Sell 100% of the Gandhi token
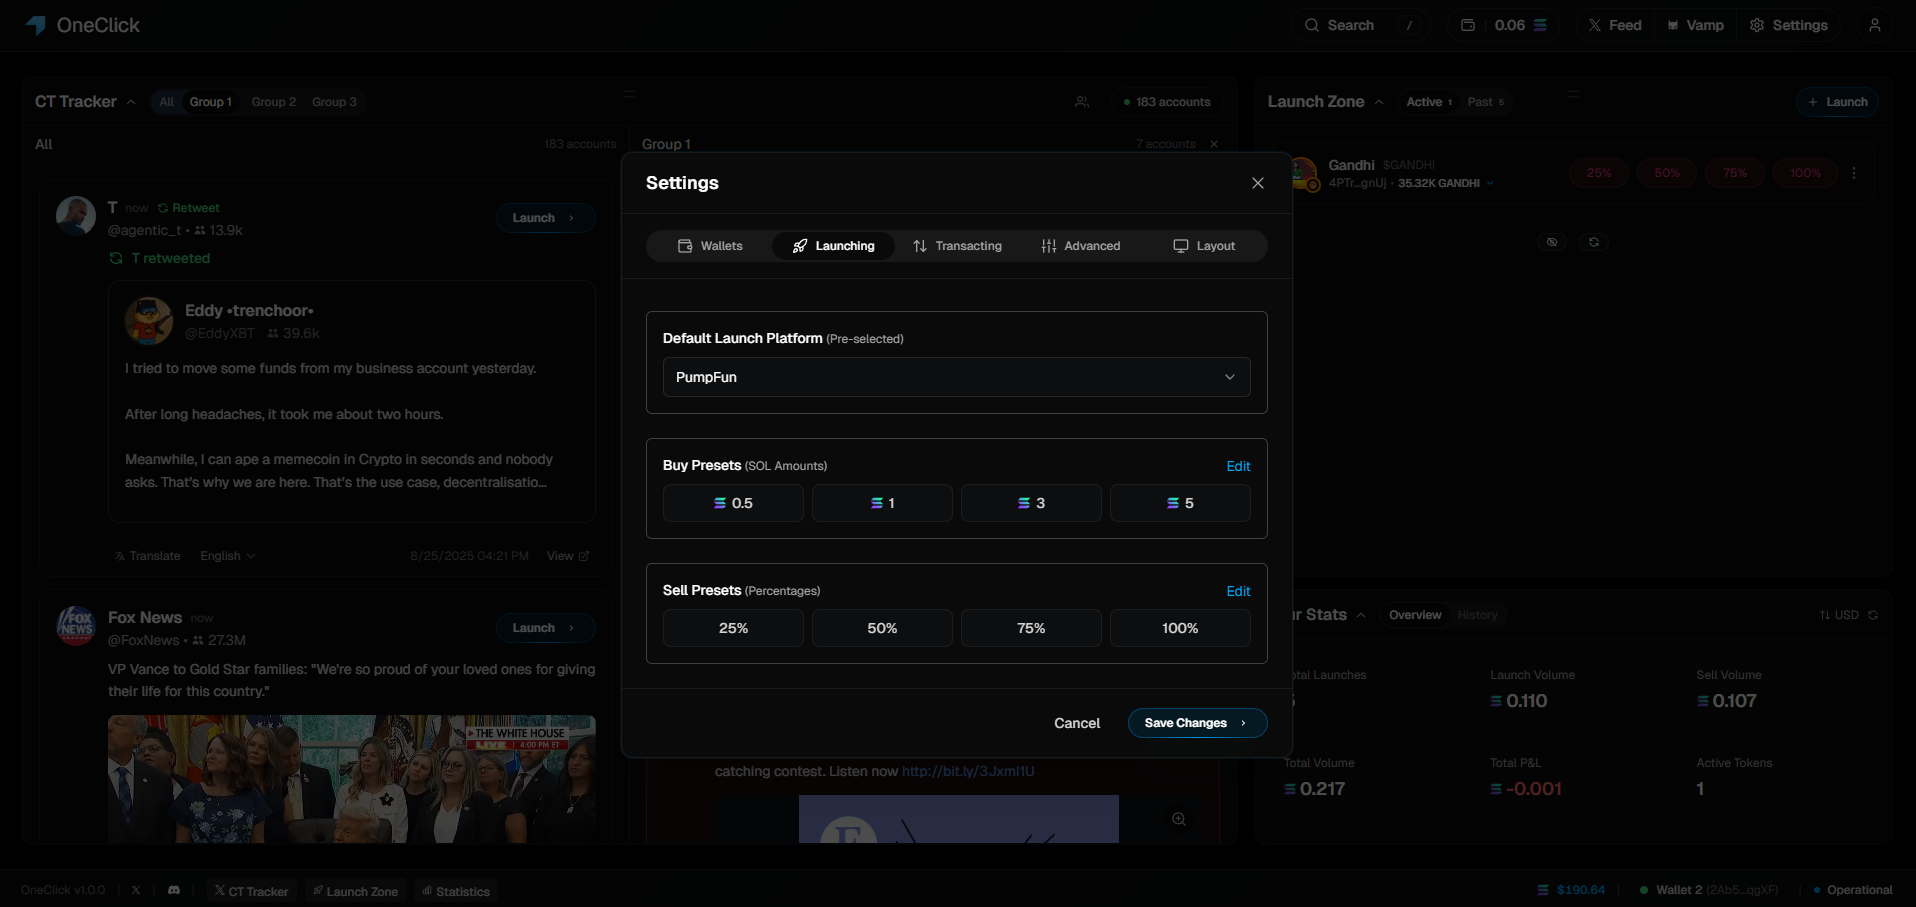Image resolution: width=1916 pixels, height=907 pixels. (x=1805, y=173)
